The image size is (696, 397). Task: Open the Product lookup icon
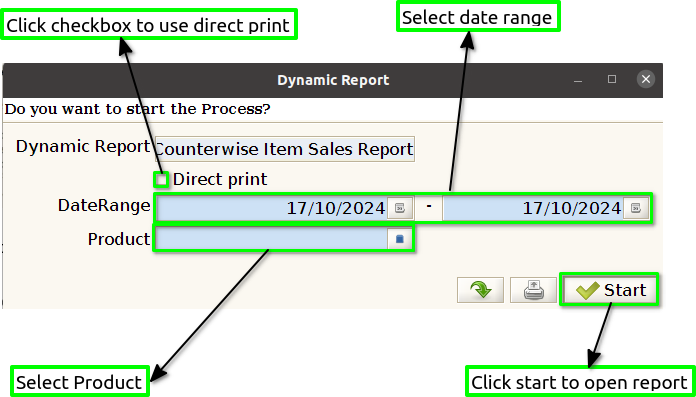pyautogui.click(x=399, y=239)
